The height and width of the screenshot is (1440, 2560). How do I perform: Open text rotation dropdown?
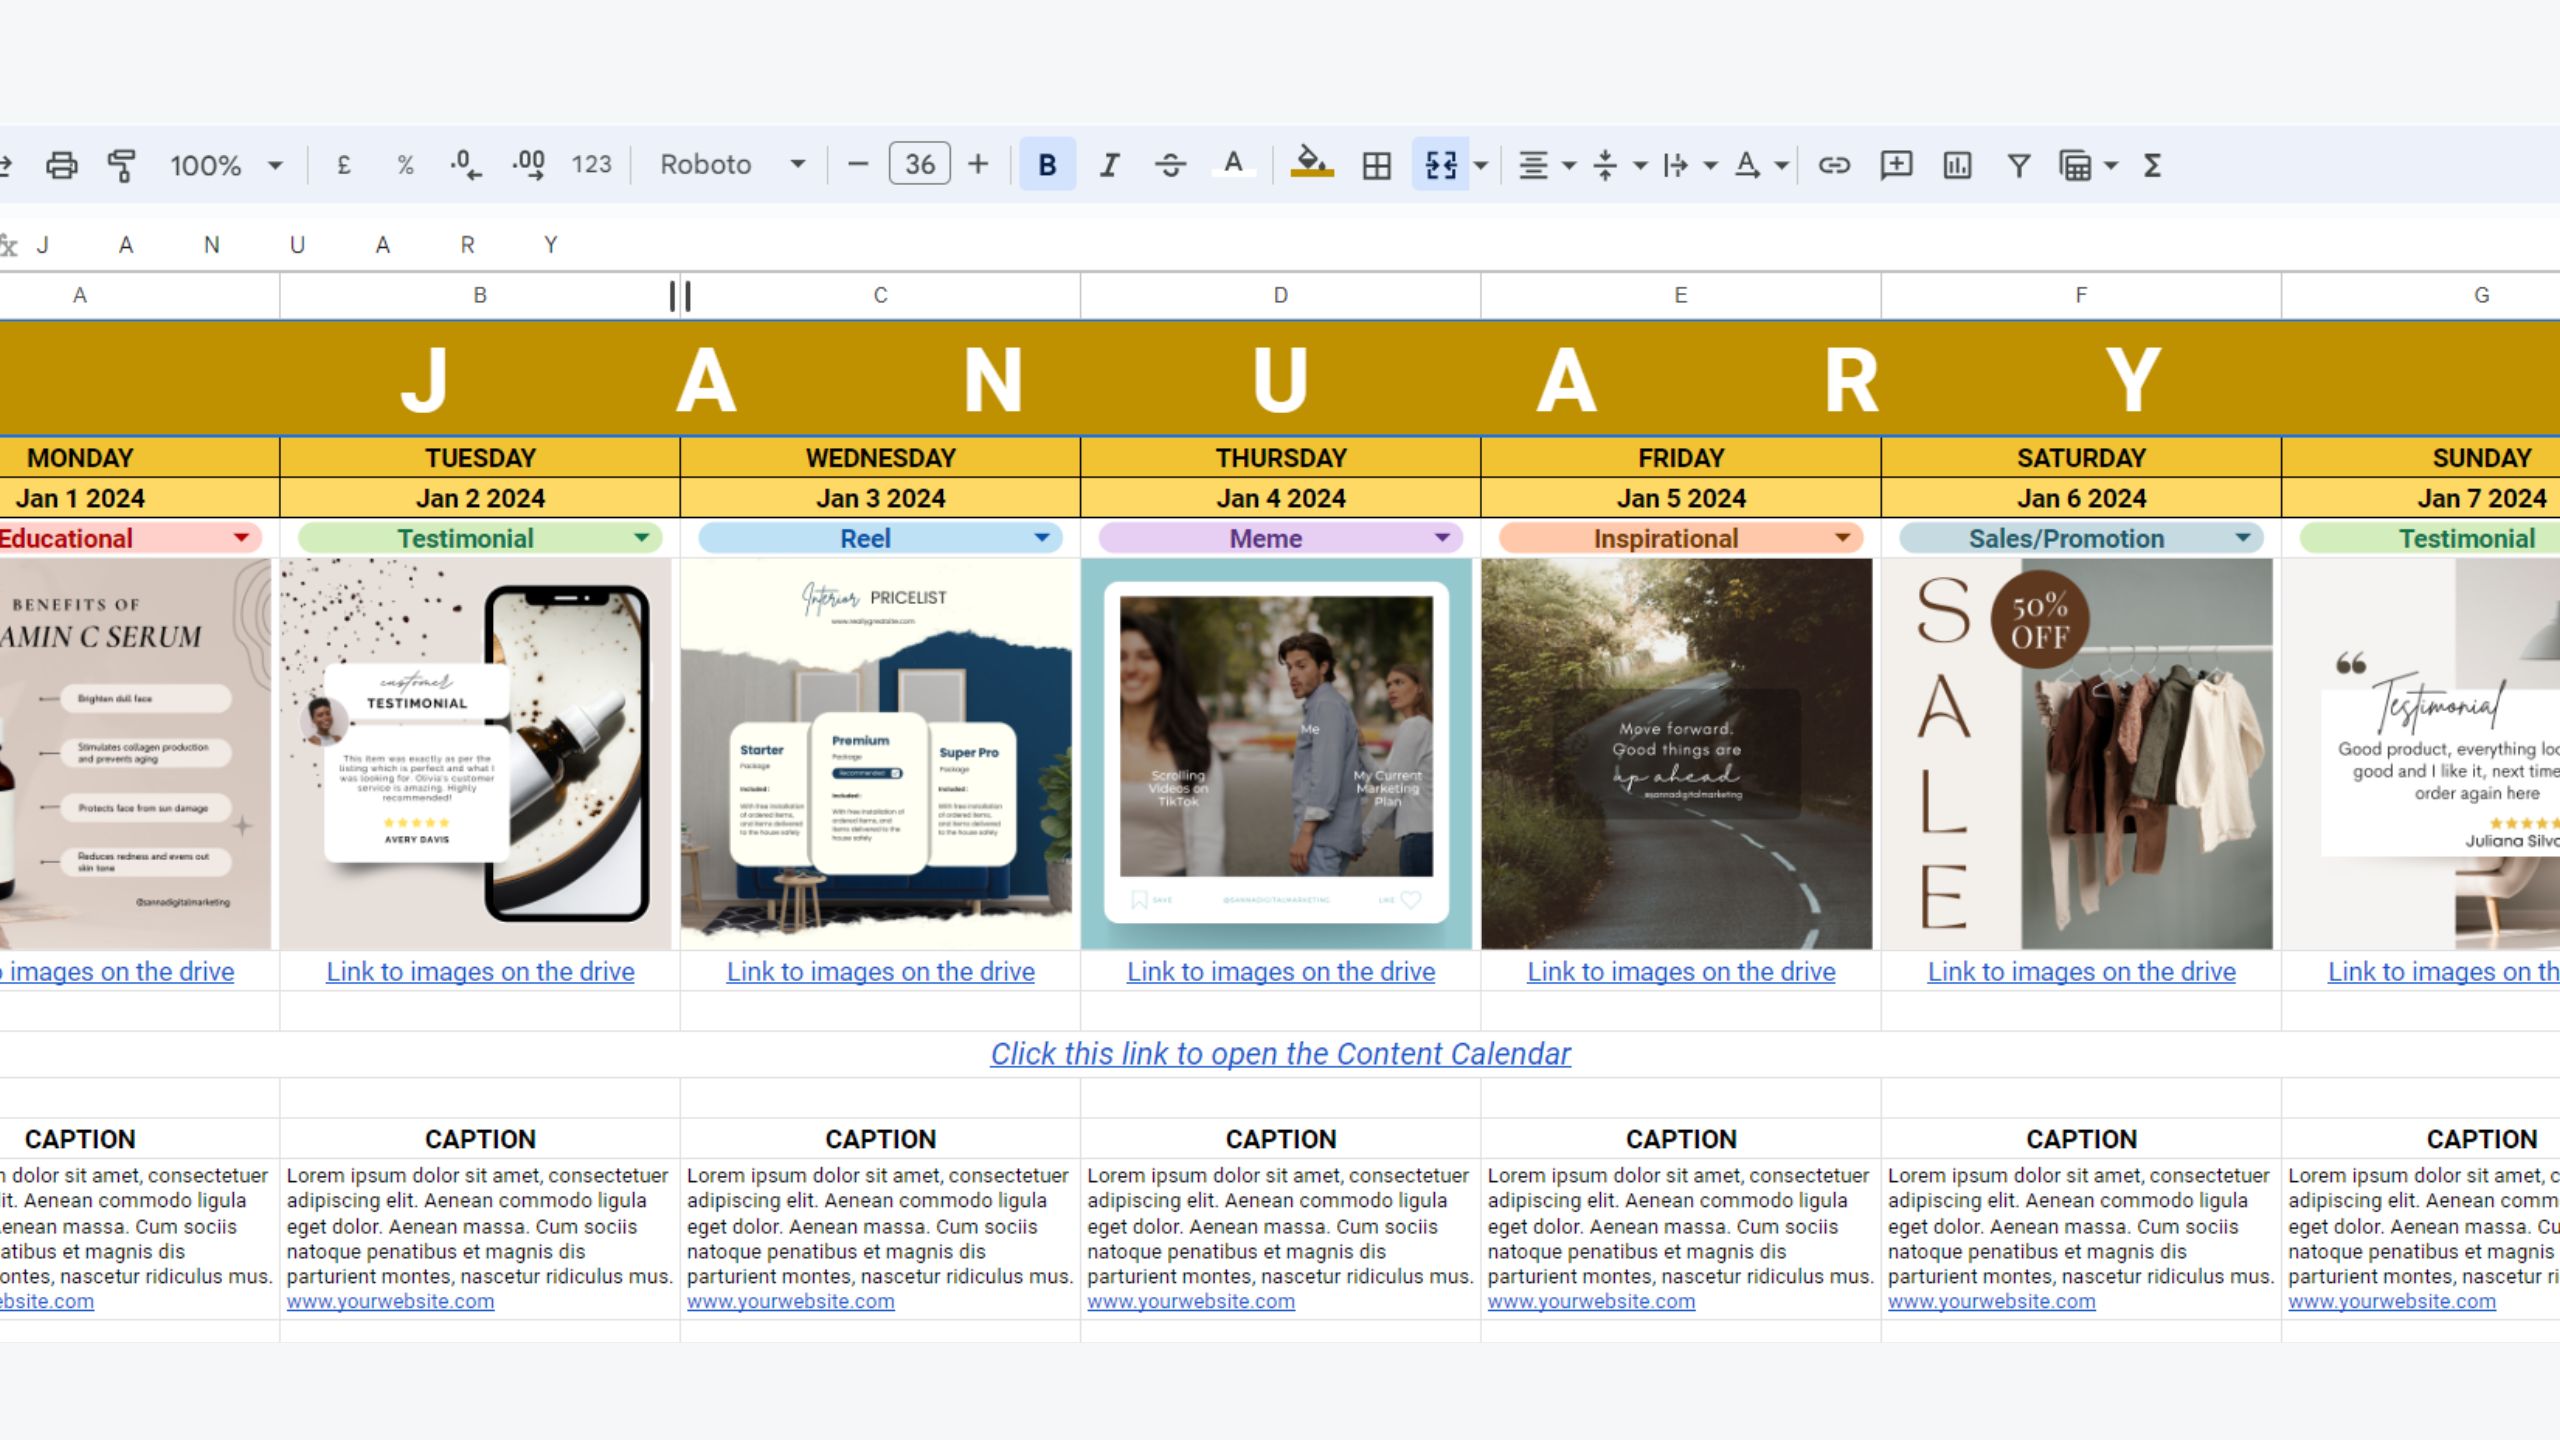click(1760, 165)
